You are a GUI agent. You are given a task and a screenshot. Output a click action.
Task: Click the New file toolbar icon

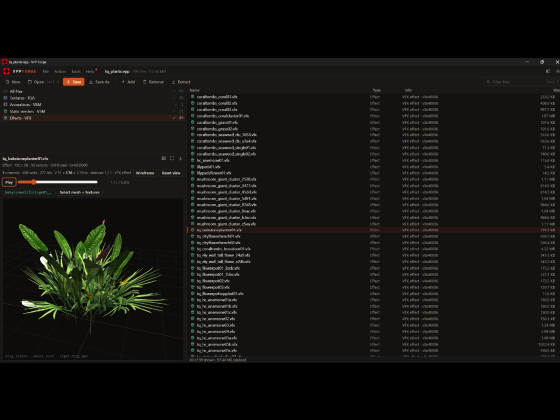click(x=8, y=82)
